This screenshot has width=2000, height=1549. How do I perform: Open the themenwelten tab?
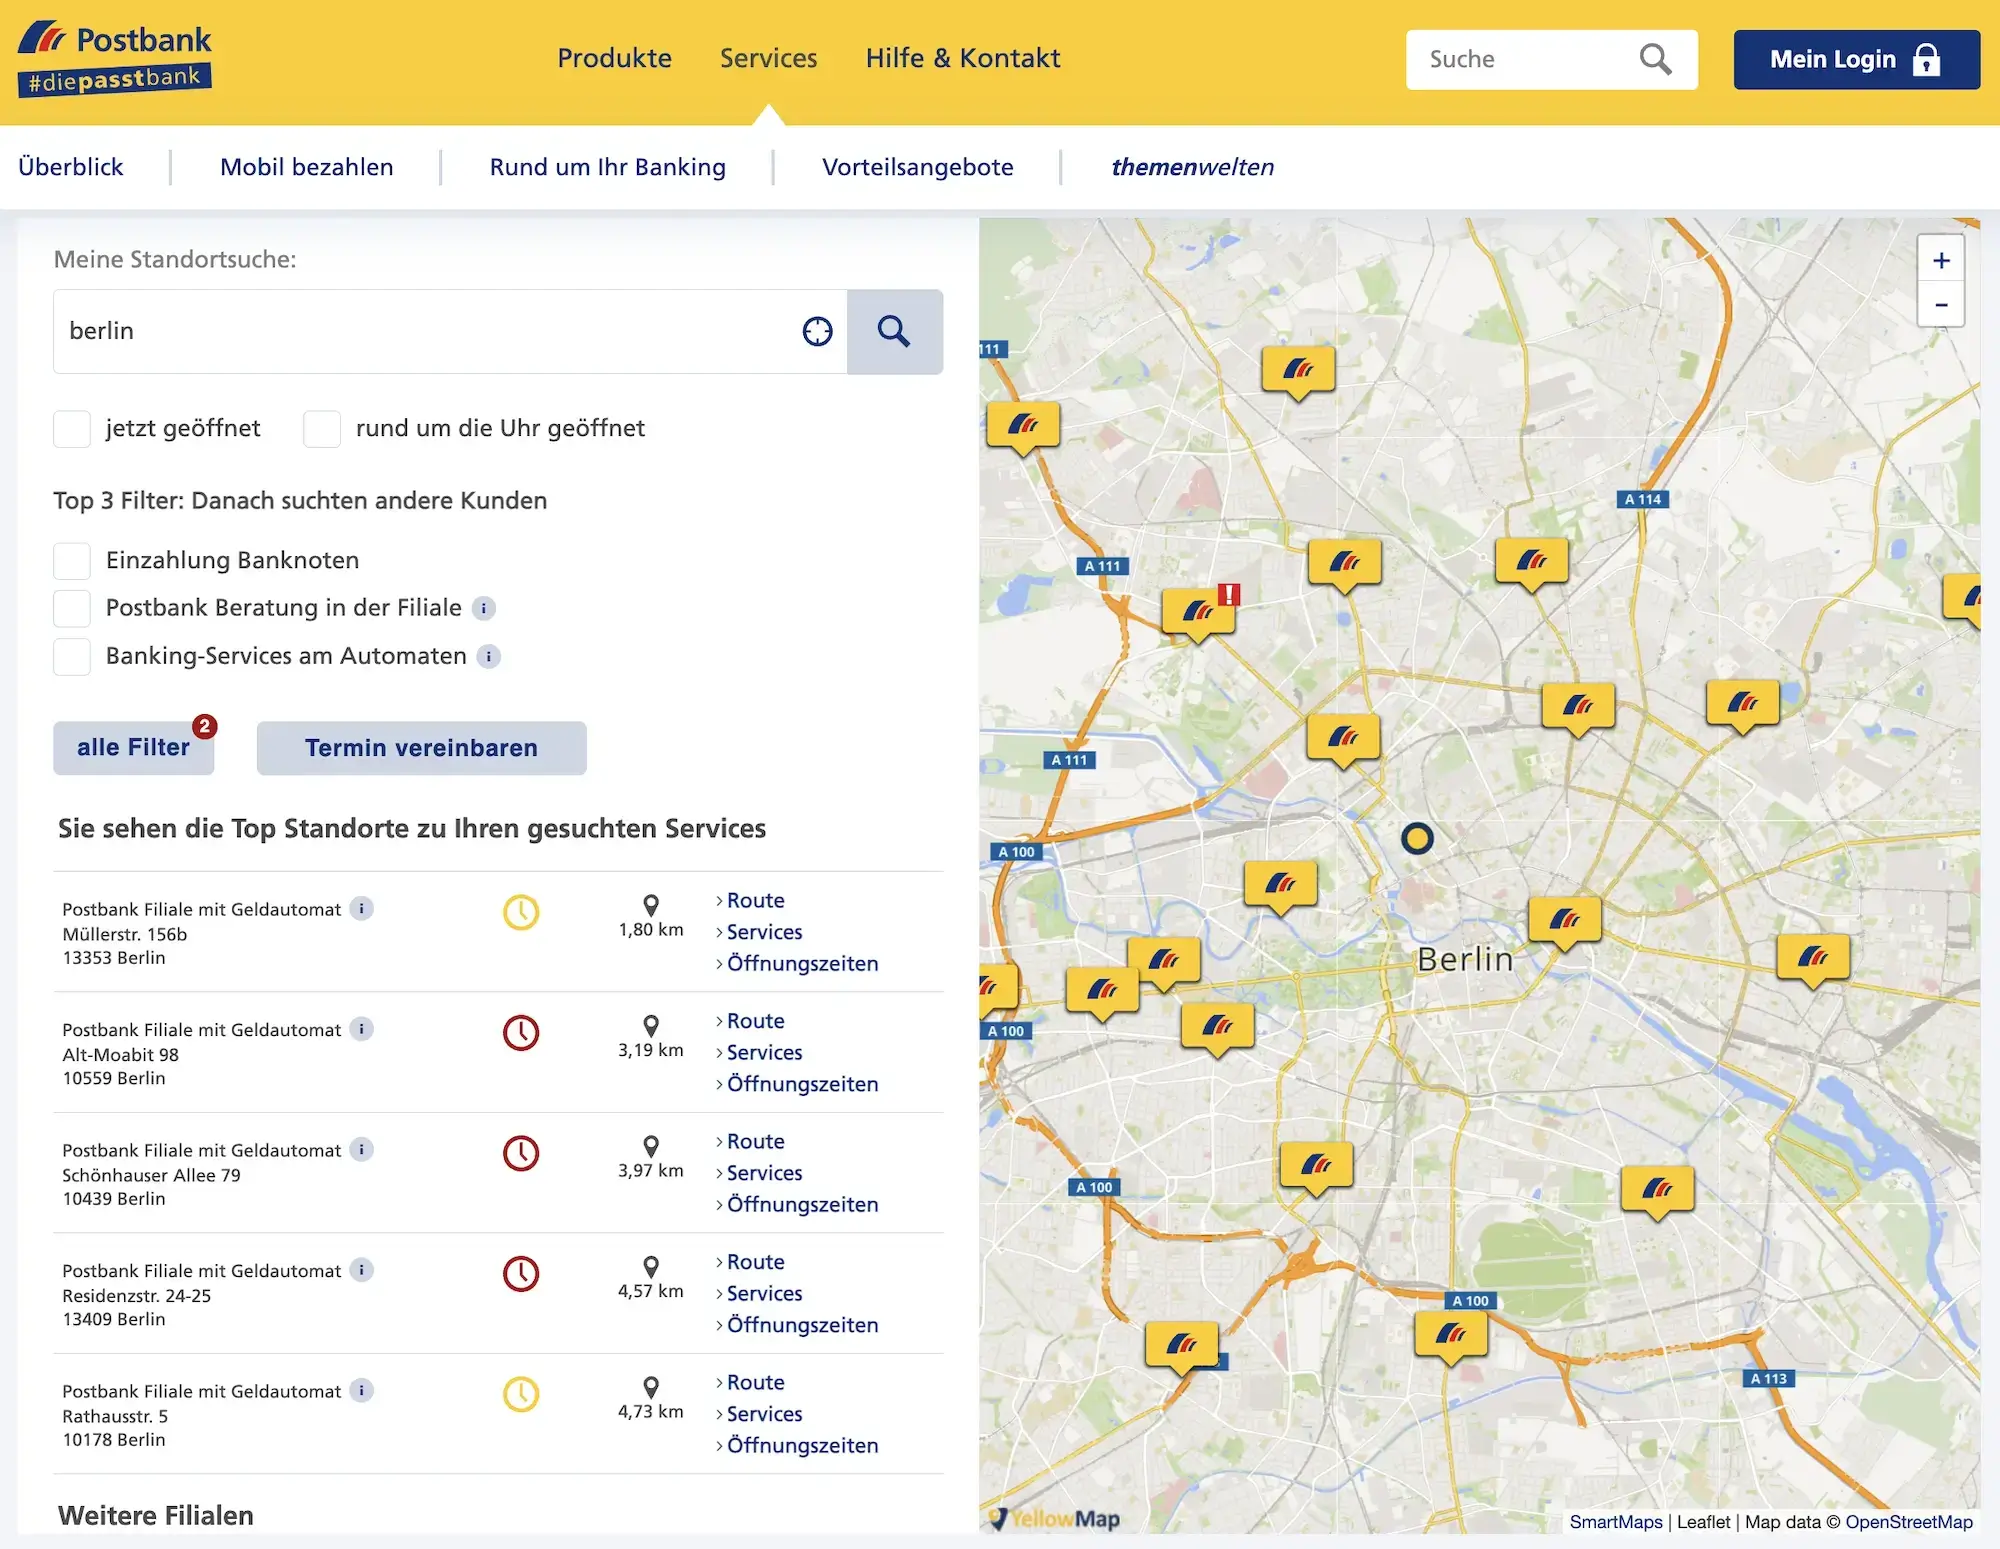click(x=1193, y=167)
